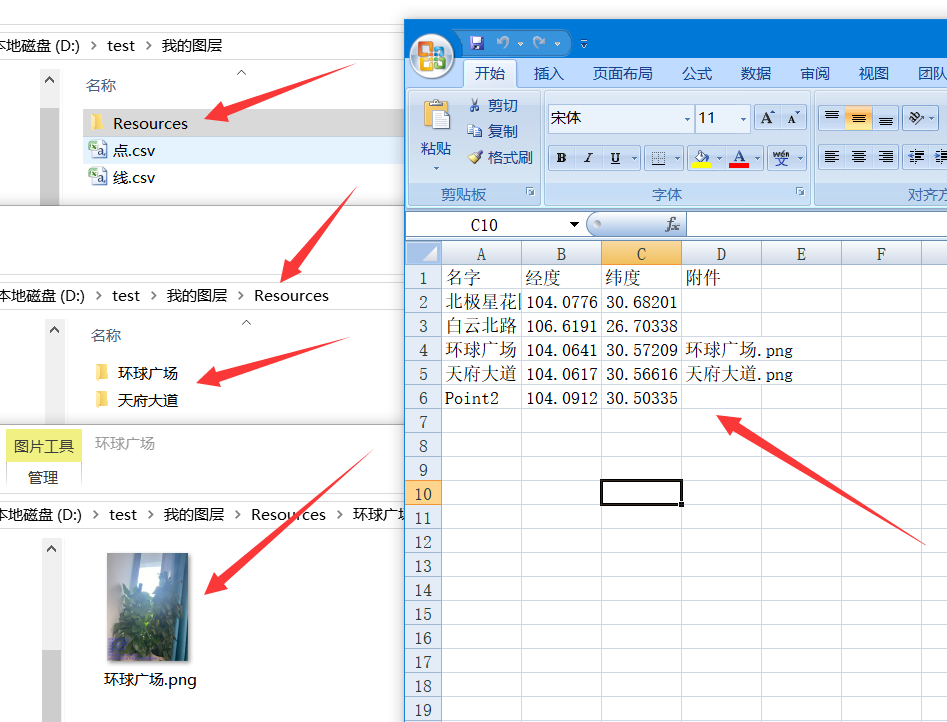
Task: Click cell containing Point2
Action: [481, 398]
